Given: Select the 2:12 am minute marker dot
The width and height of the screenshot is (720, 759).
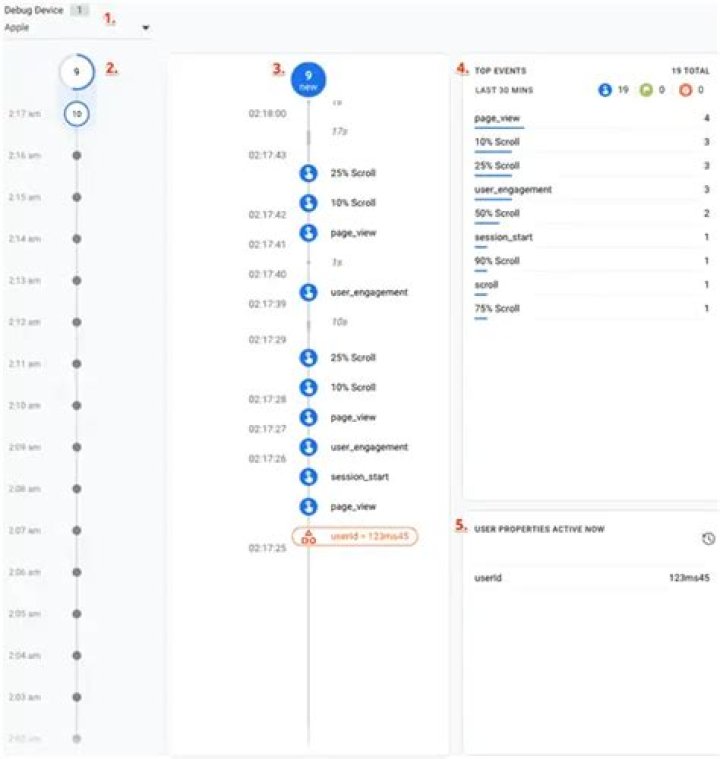Looking at the screenshot, I should tap(77, 322).
